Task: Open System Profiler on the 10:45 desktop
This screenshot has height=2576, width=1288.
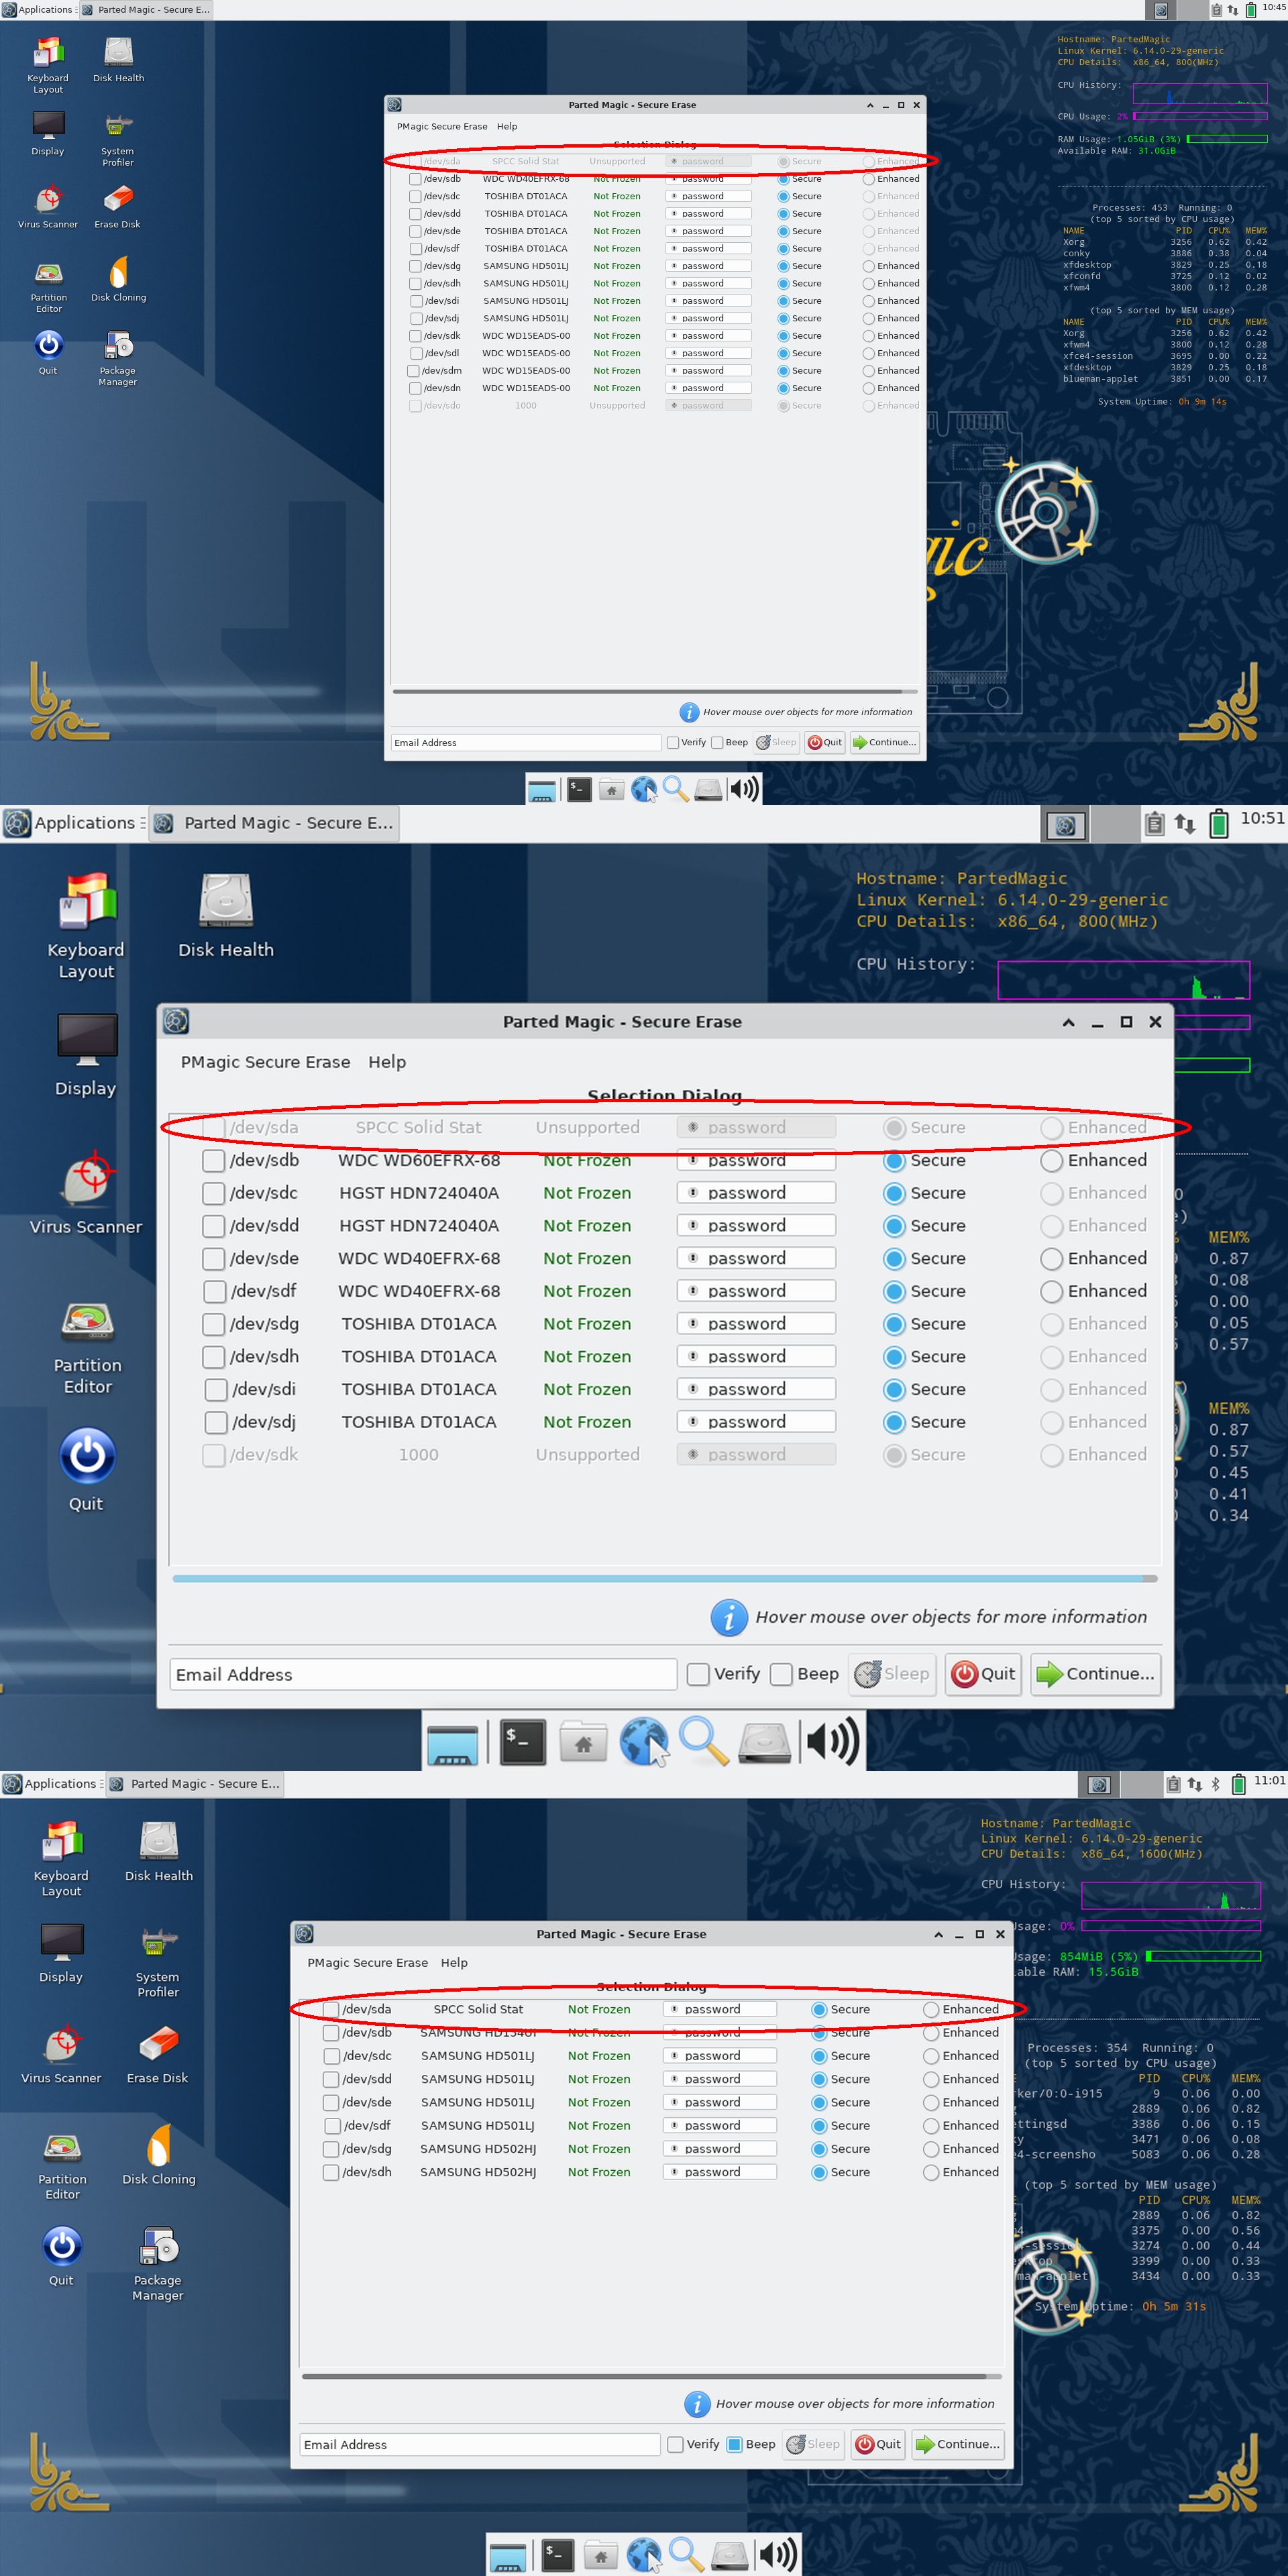Action: 118,126
